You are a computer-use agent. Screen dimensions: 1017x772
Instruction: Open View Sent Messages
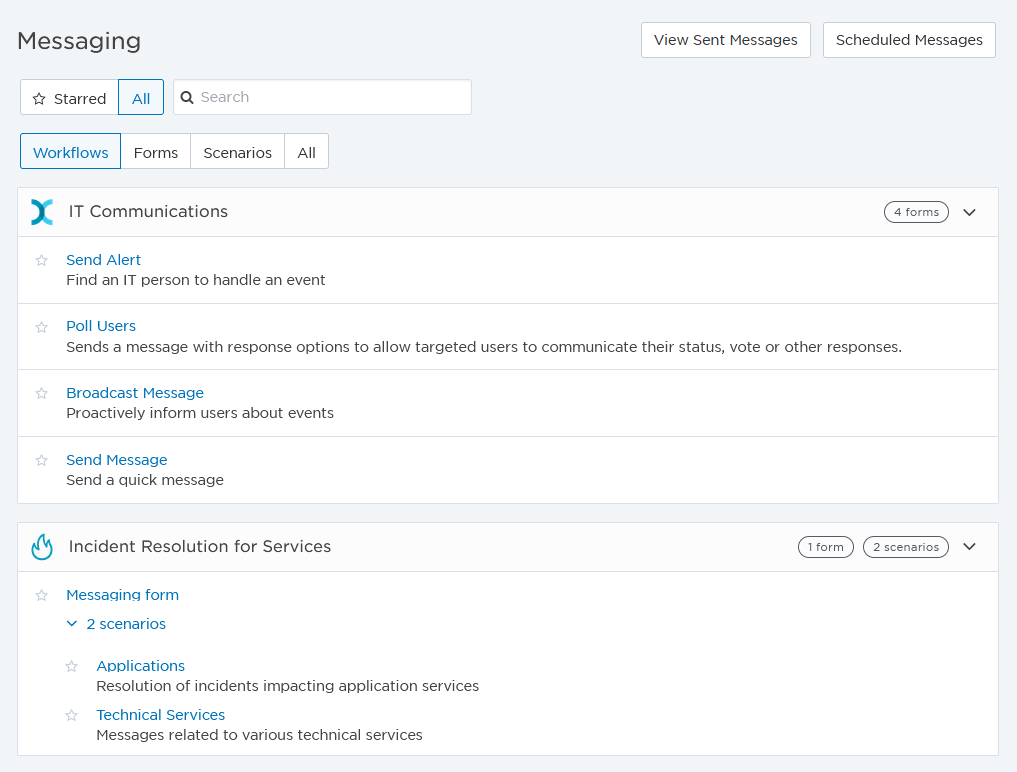click(725, 40)
